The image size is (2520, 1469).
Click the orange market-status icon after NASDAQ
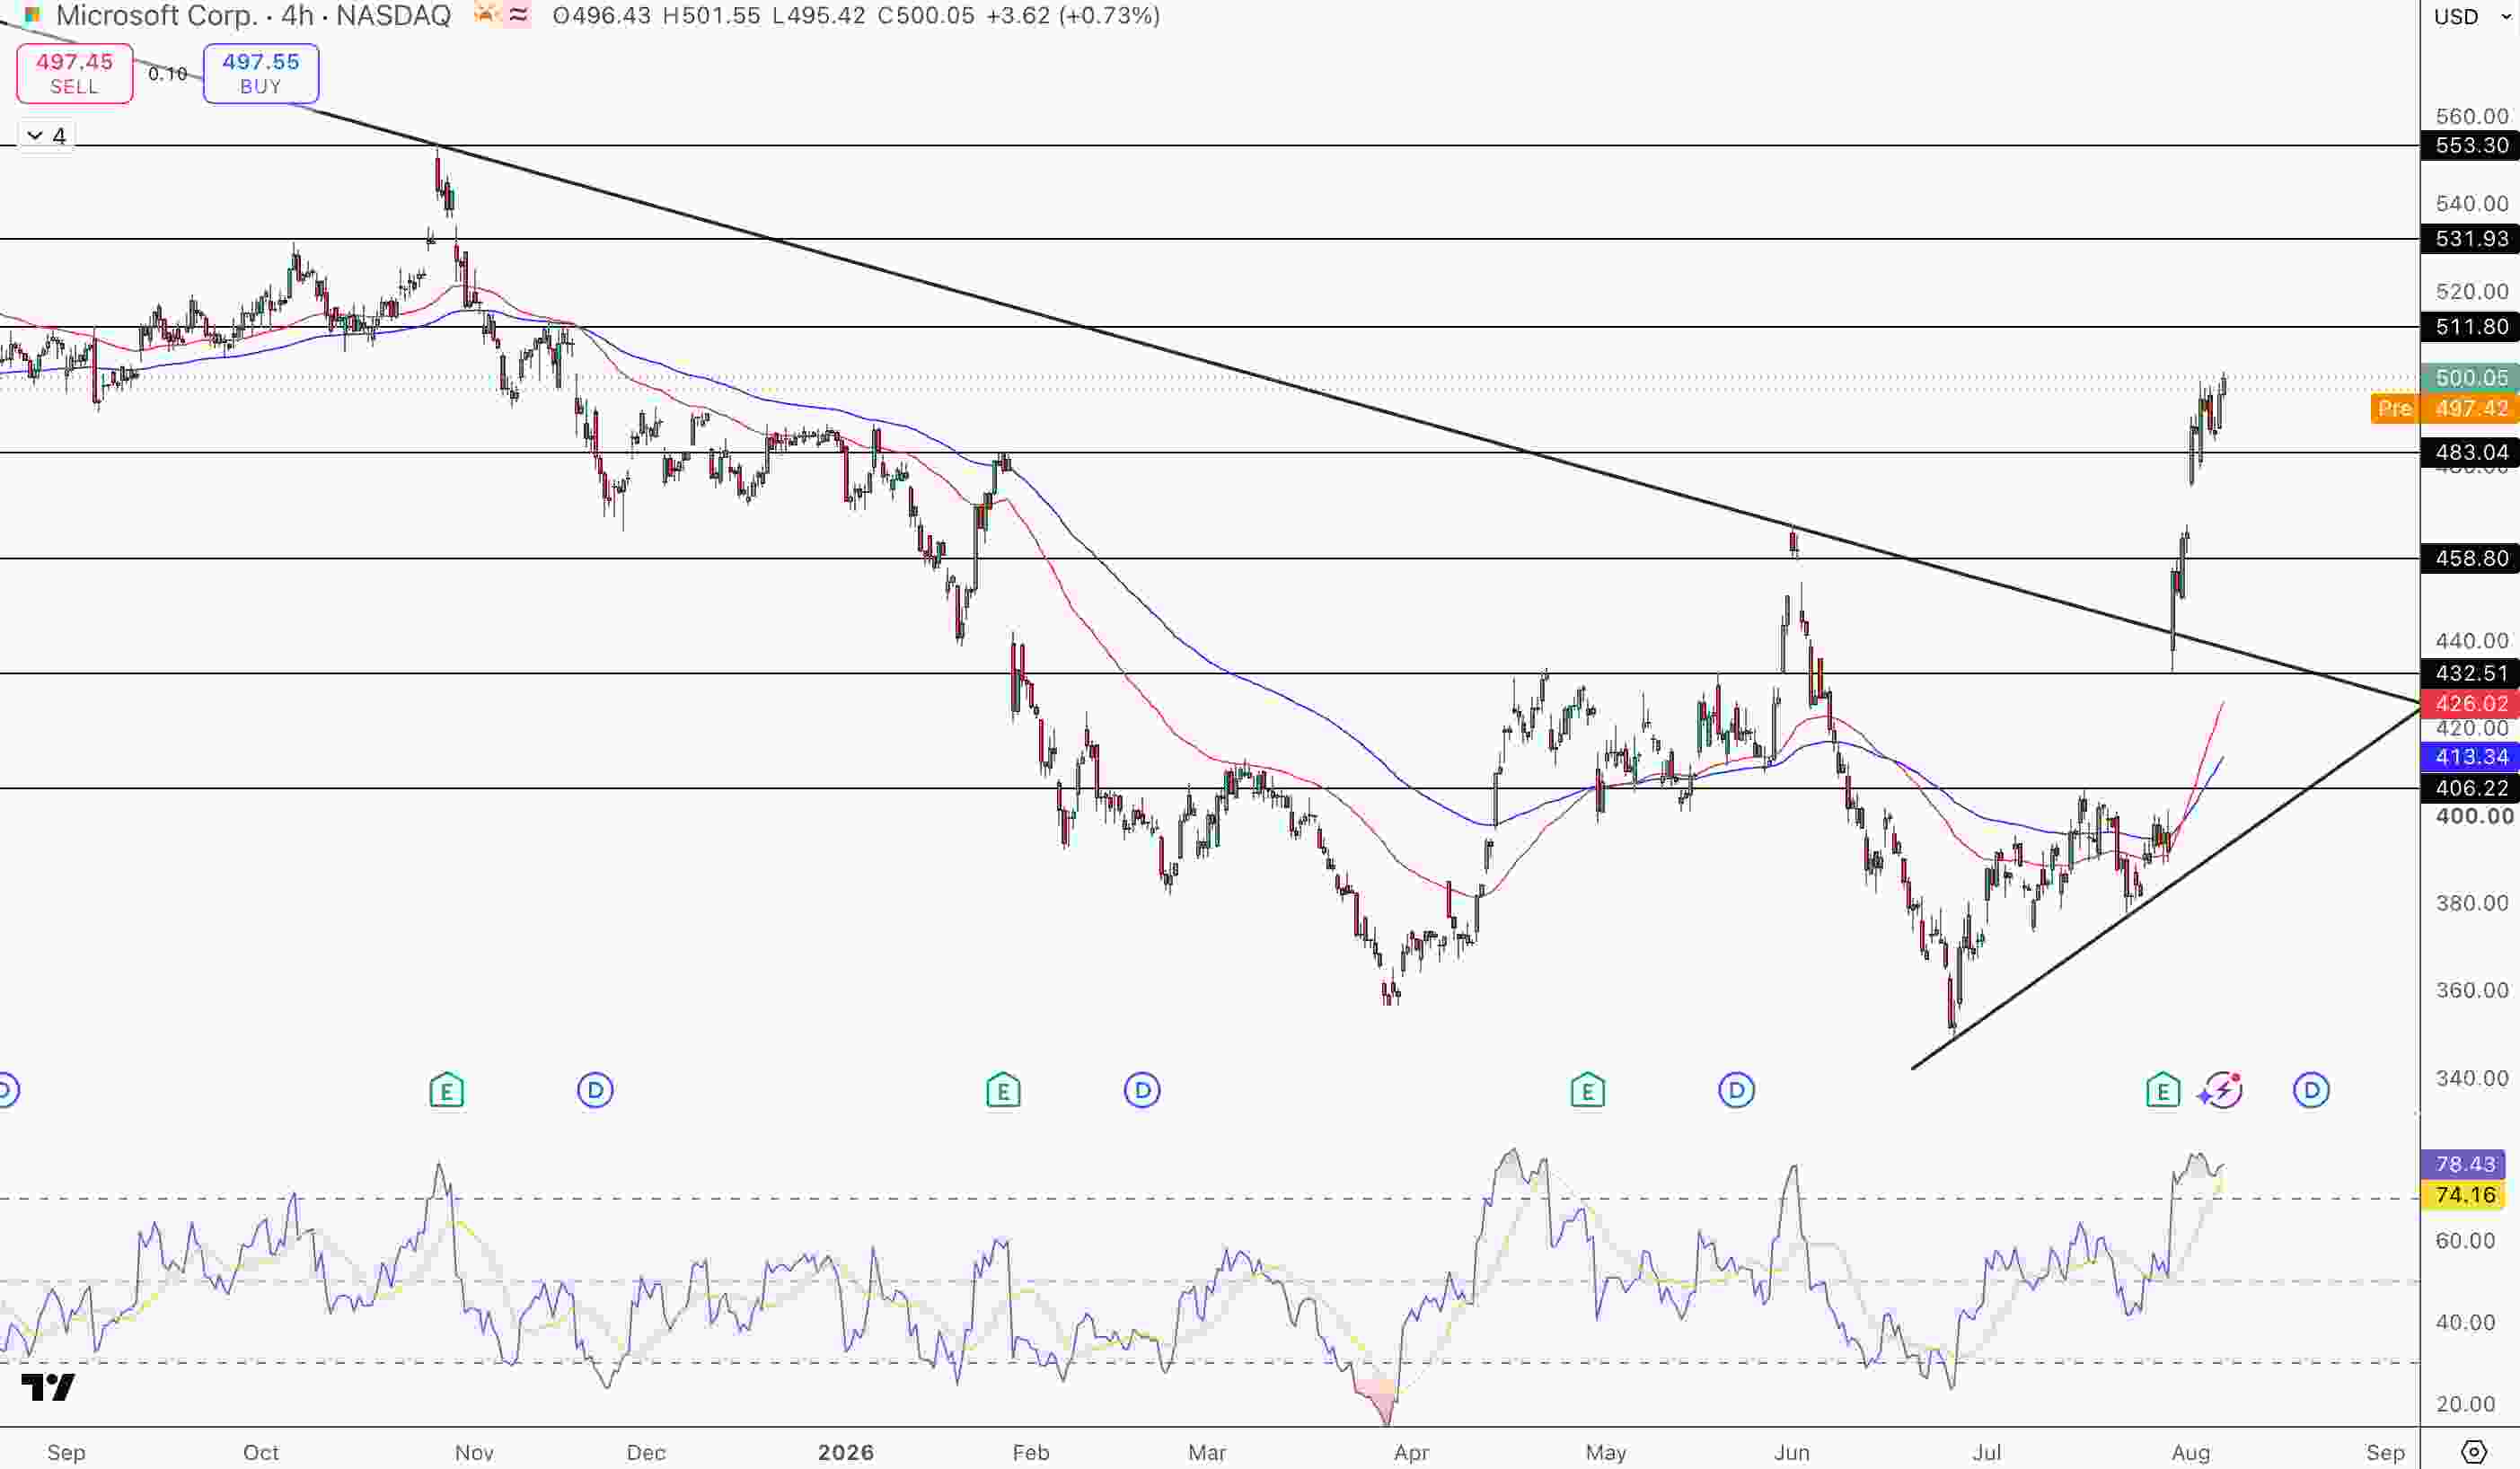click(x=485, y=15)
